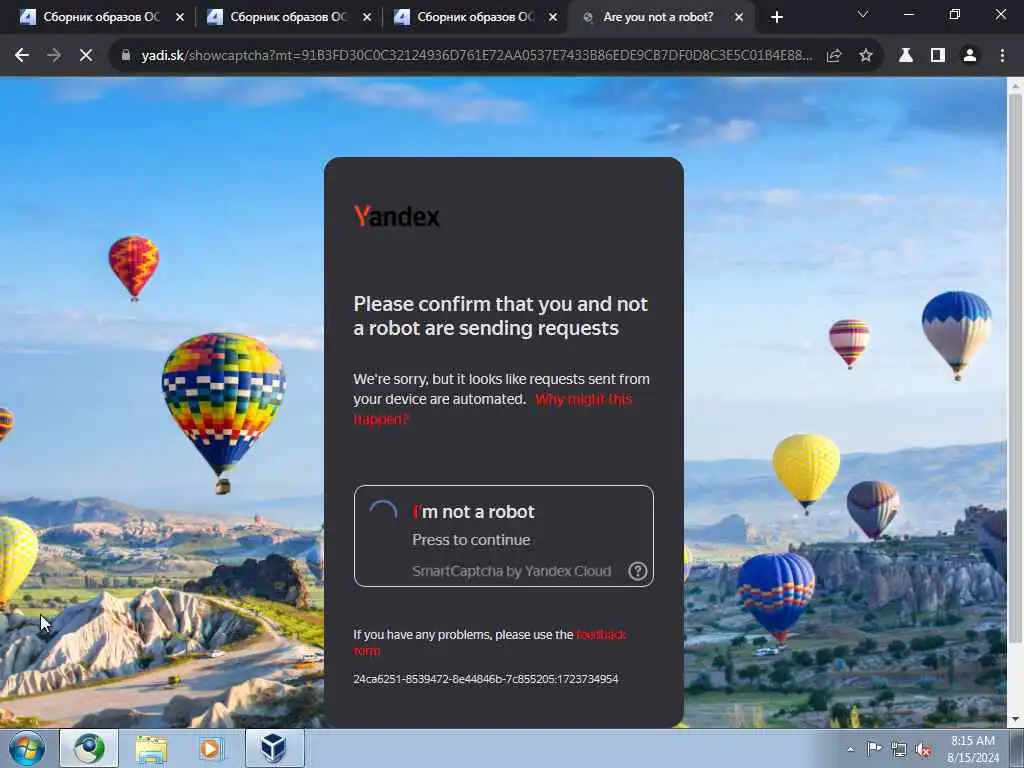Click the muted volume tray icon
Screen dimensions: 1024x768
[x=923, y=750]
